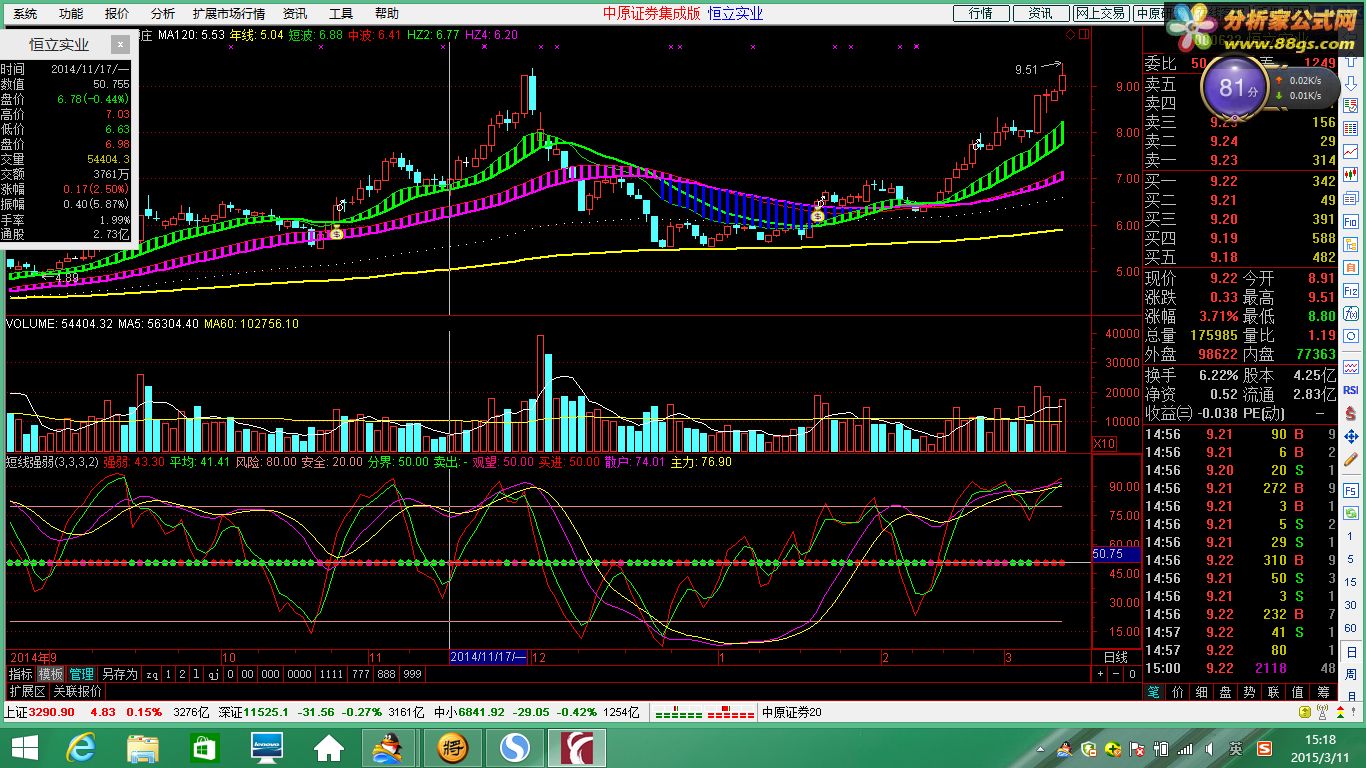Switch to the 值 tab
1366x768 pixels.
pos(1297,692)
